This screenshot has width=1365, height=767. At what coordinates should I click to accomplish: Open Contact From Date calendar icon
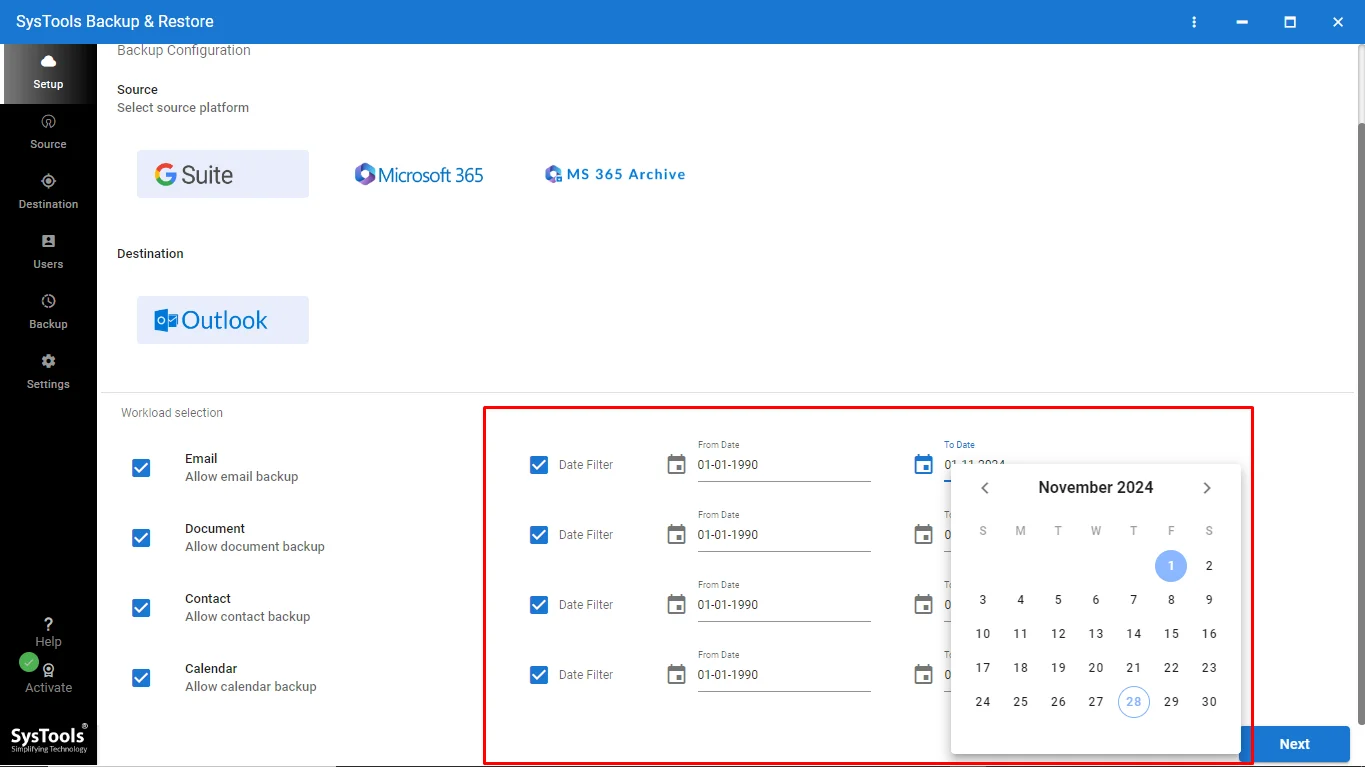677,604
